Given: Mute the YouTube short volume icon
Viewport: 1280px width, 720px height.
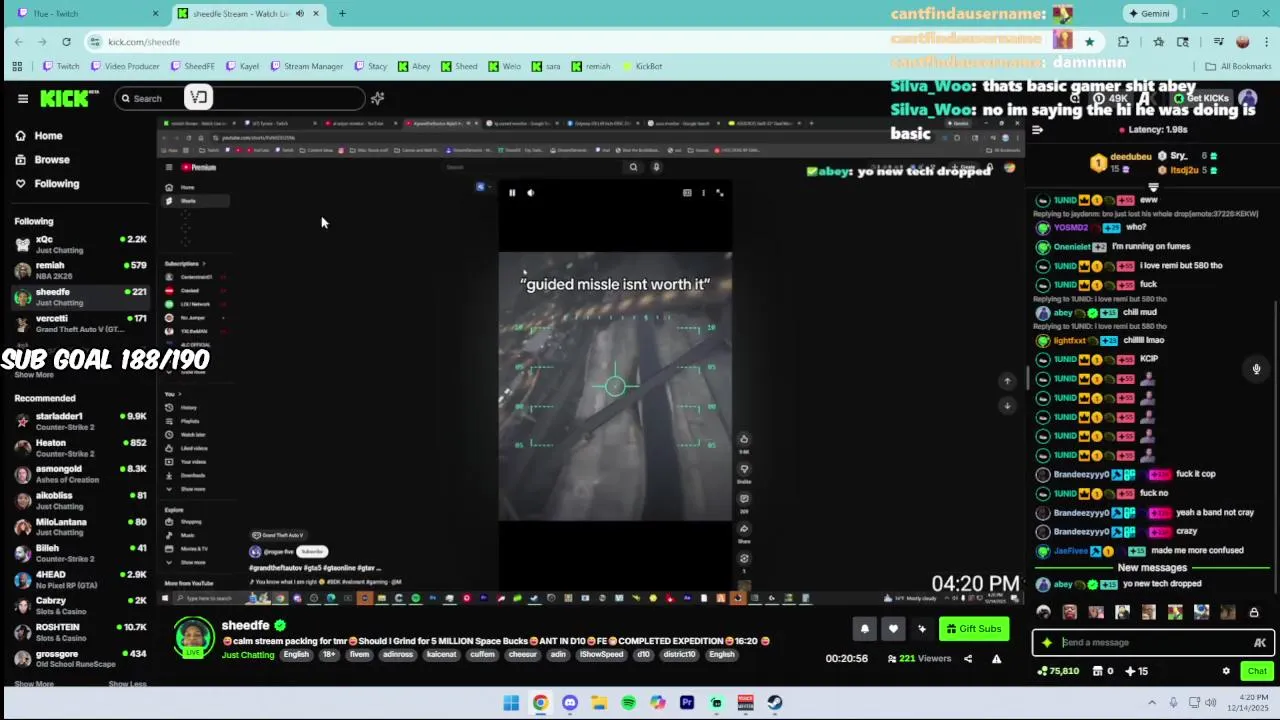Looking at the screenshot, I should point(531,193).
